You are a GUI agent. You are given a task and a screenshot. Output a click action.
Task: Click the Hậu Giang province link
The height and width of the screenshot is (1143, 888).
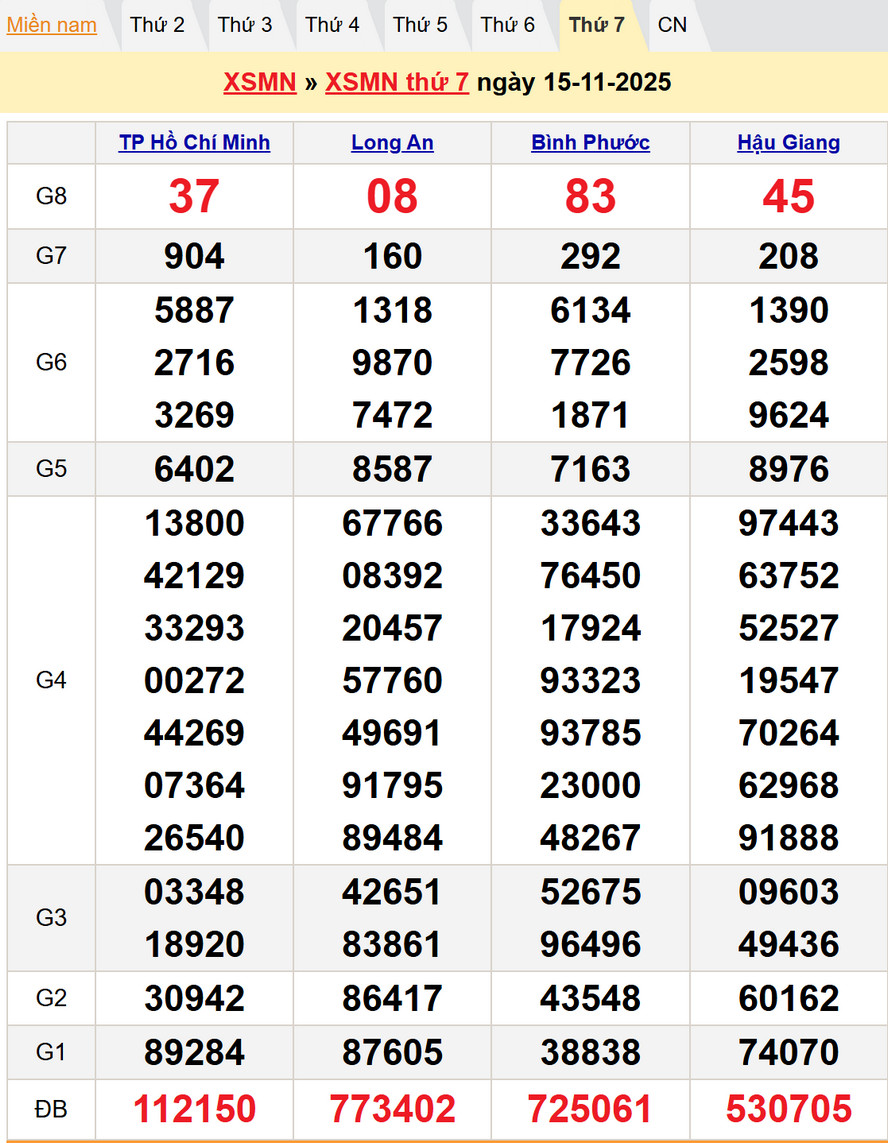click(788, 142)
